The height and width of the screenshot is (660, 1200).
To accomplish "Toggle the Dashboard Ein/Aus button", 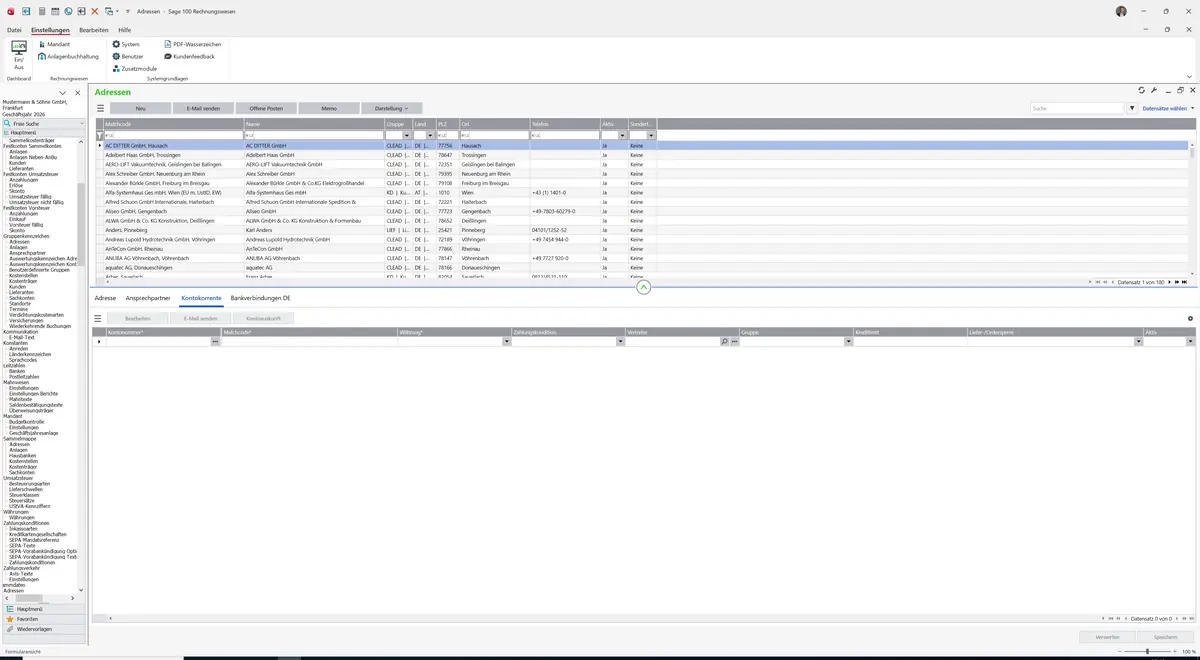I will coord(18,55).
